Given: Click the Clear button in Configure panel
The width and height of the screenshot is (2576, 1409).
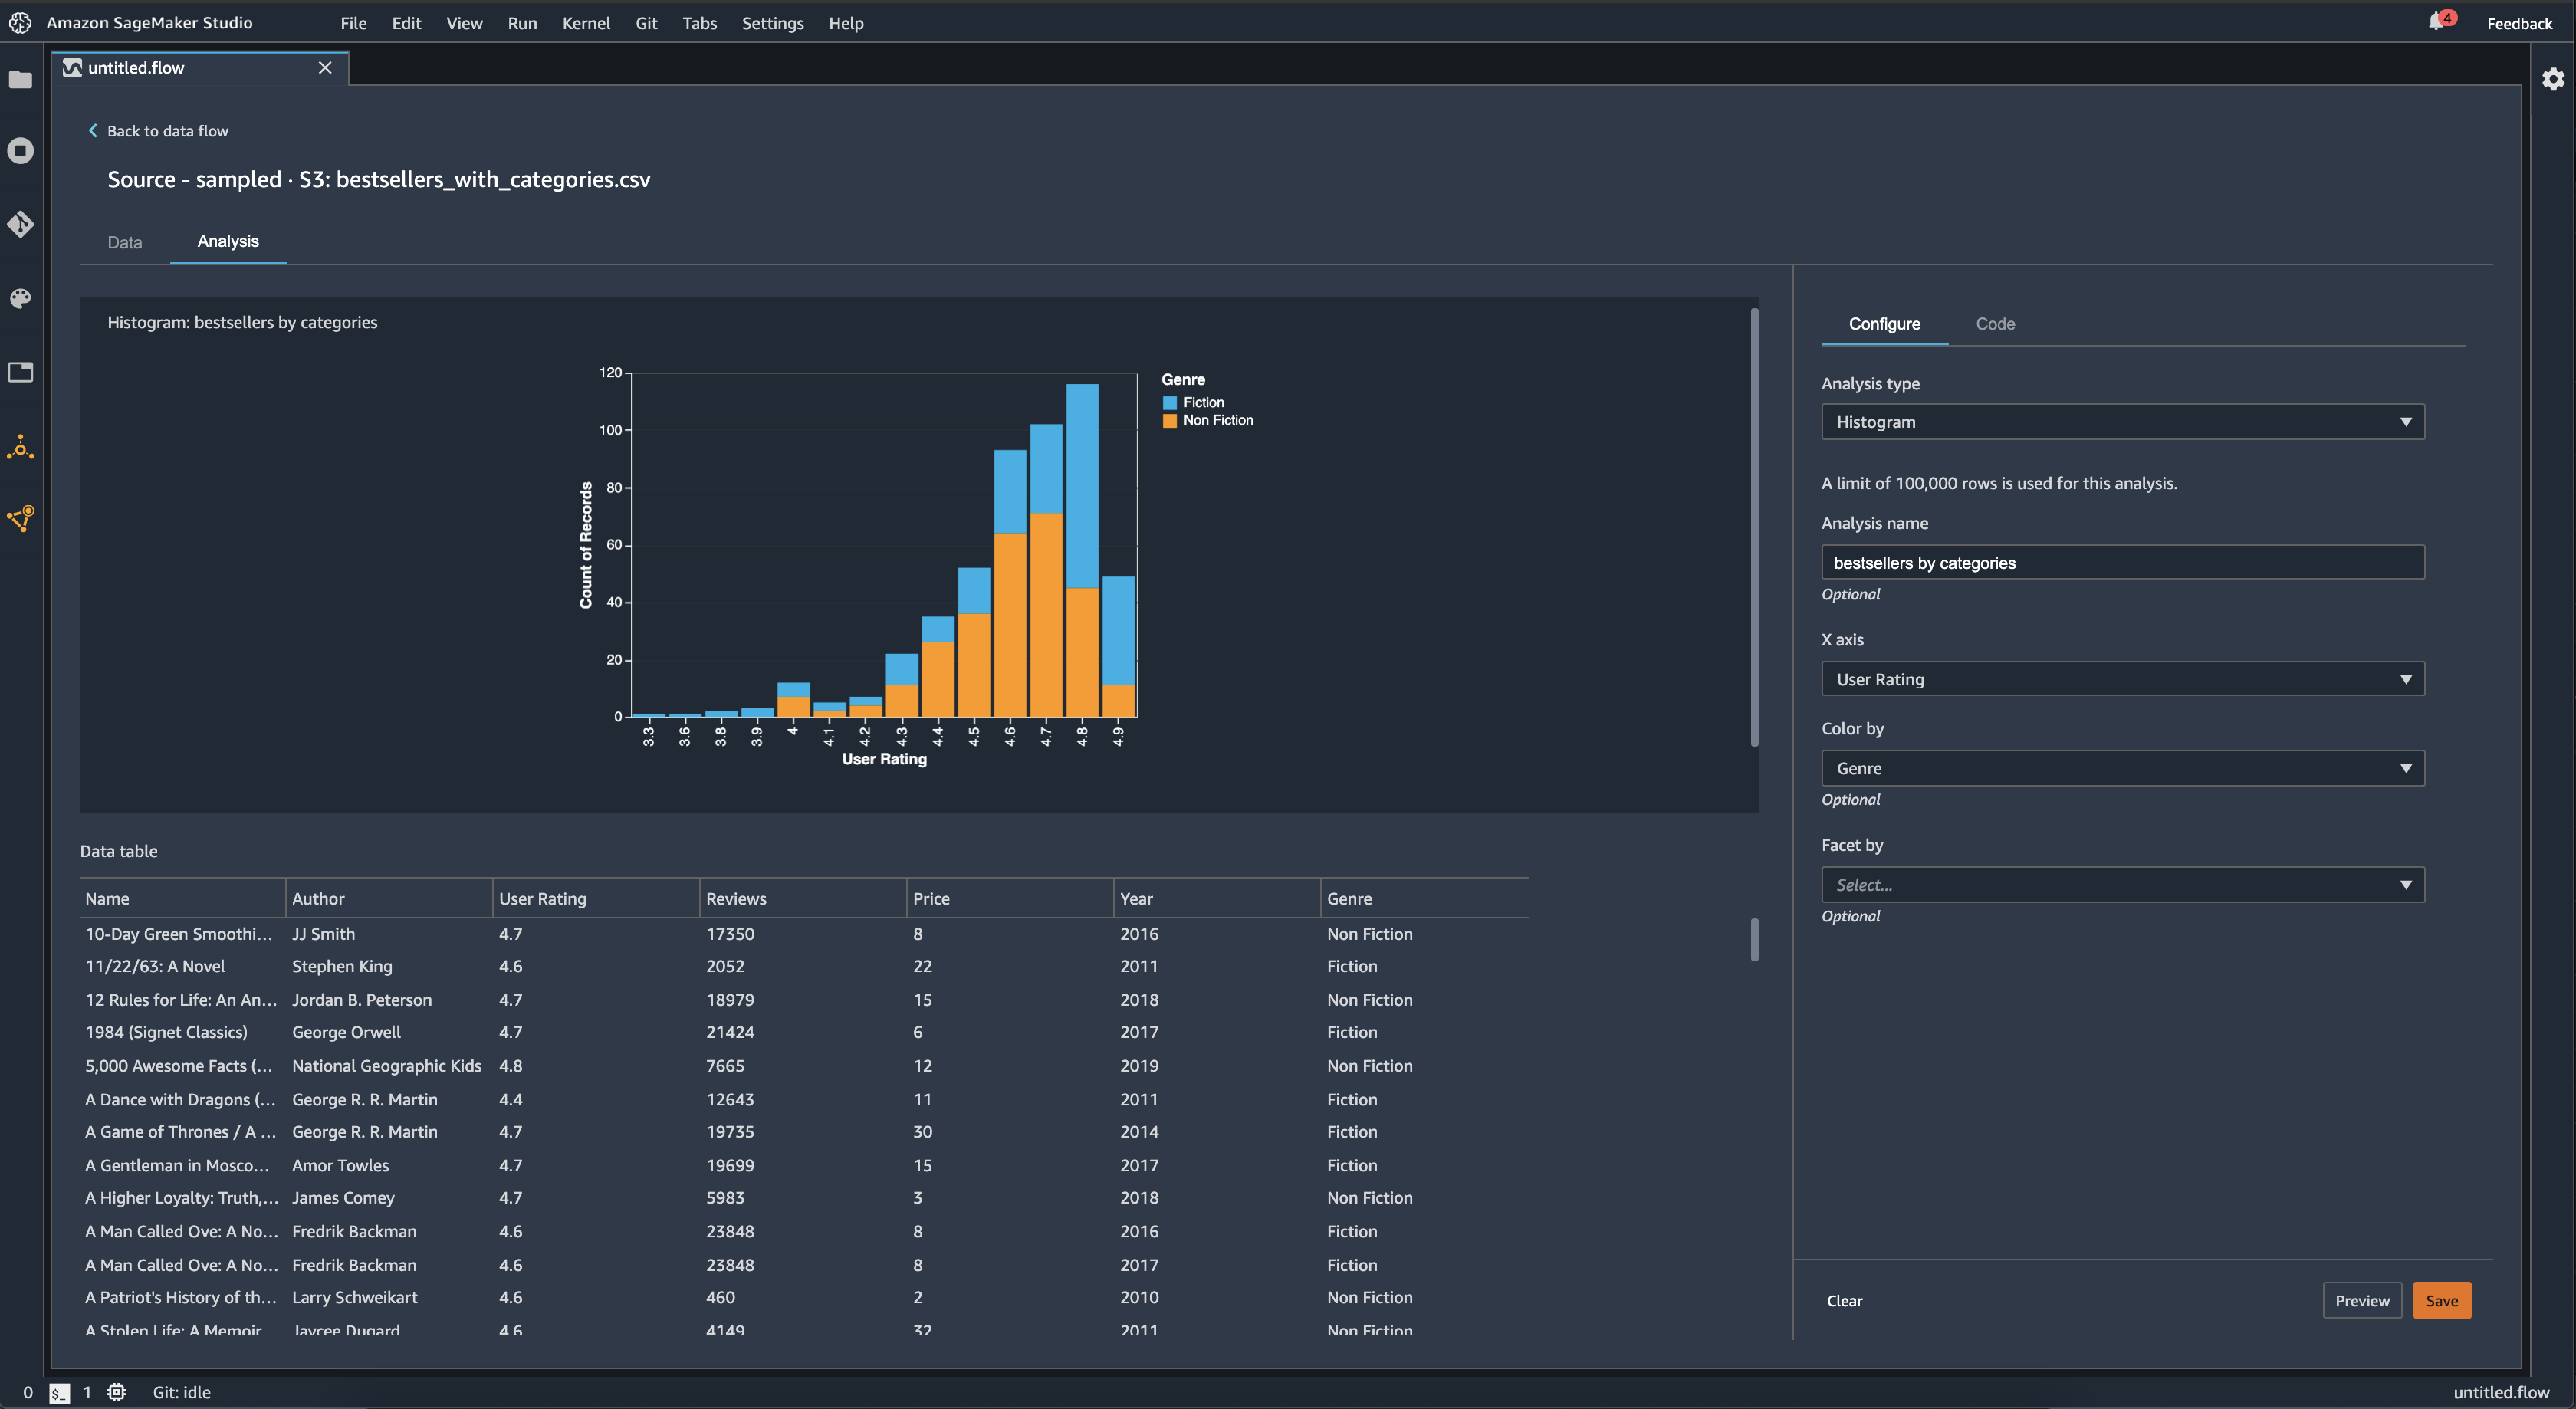Looking at the screenshot, I should pos(1844,1299).
